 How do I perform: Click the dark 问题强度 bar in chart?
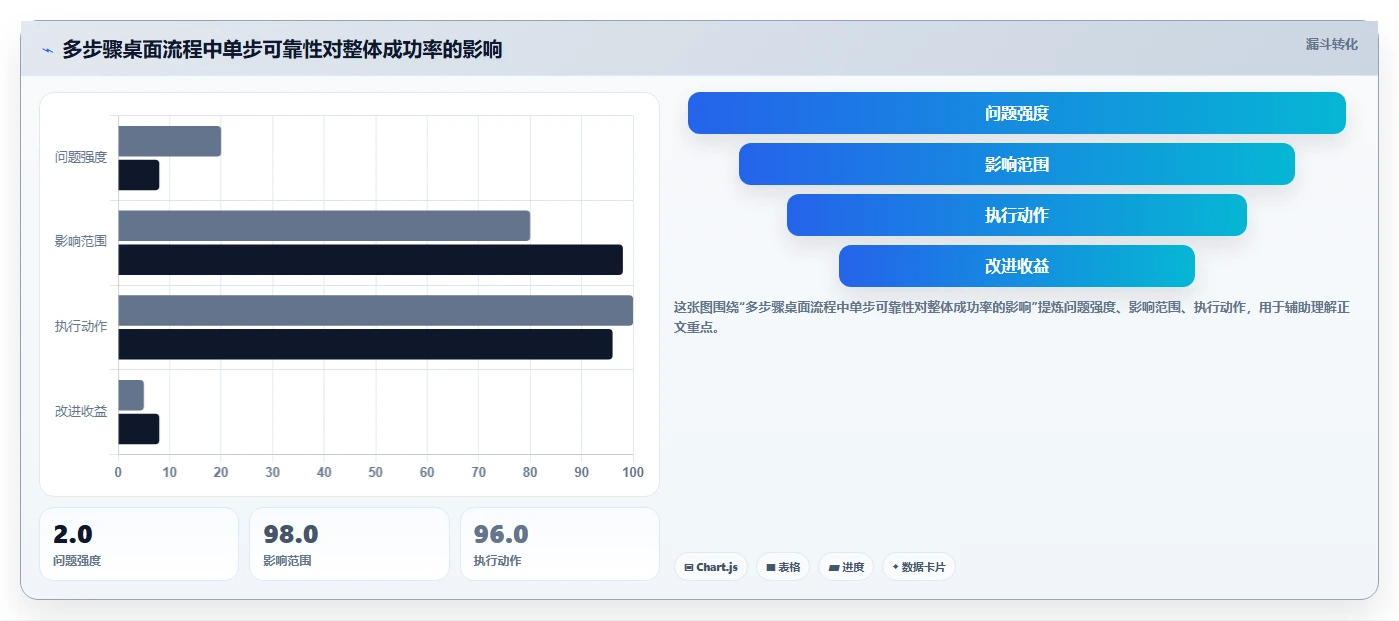pos(139,175)
